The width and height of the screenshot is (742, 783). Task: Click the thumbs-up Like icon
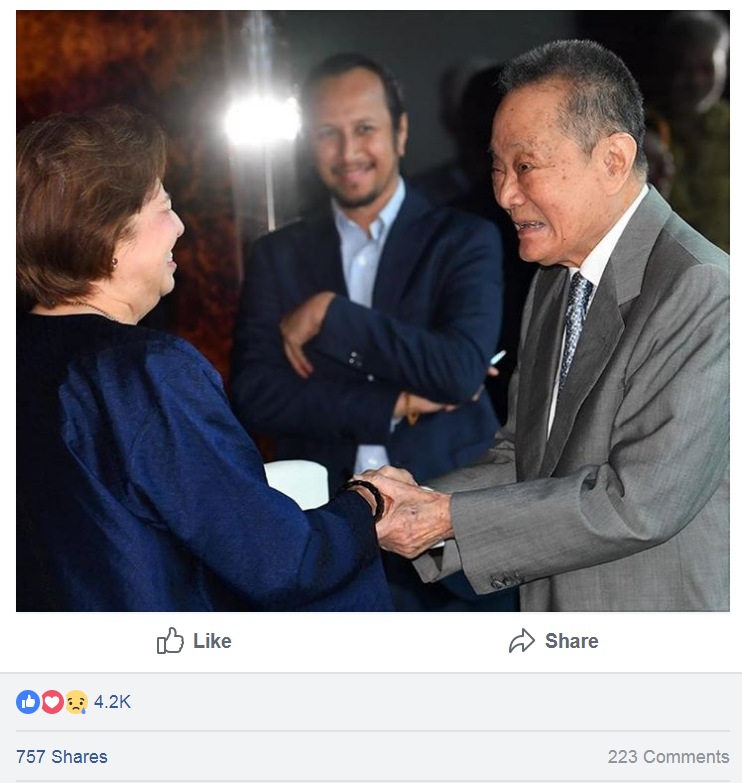pos(171,641)
